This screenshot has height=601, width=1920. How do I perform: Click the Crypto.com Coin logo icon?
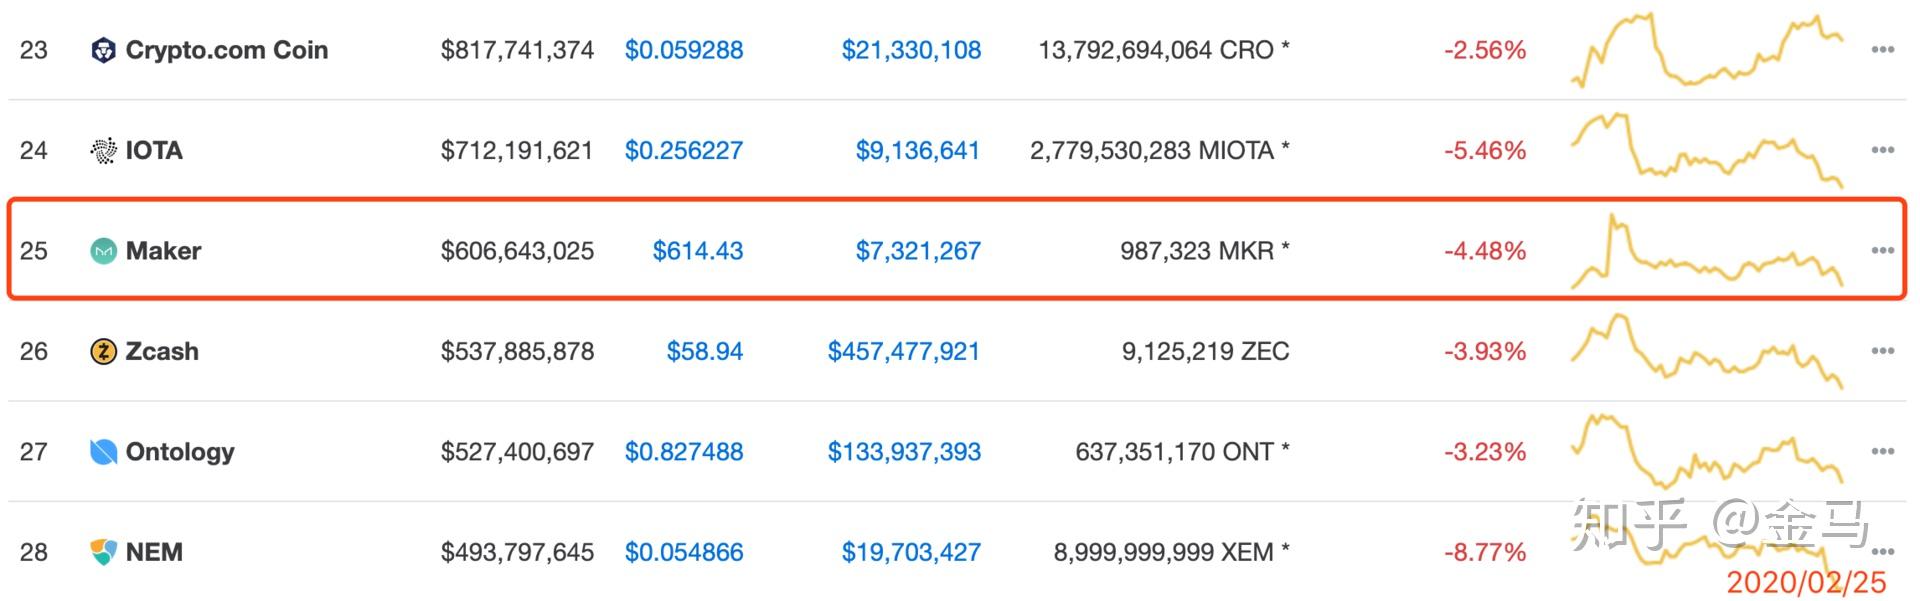103,50
